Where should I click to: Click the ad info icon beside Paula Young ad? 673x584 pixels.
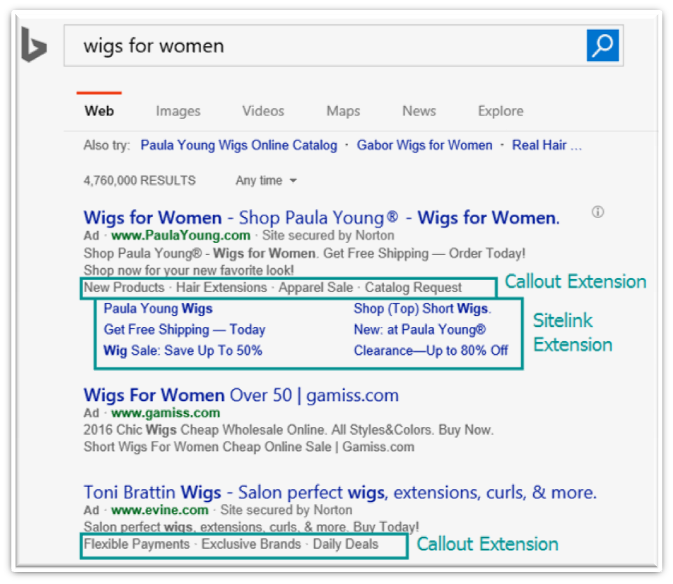point(598,212)
